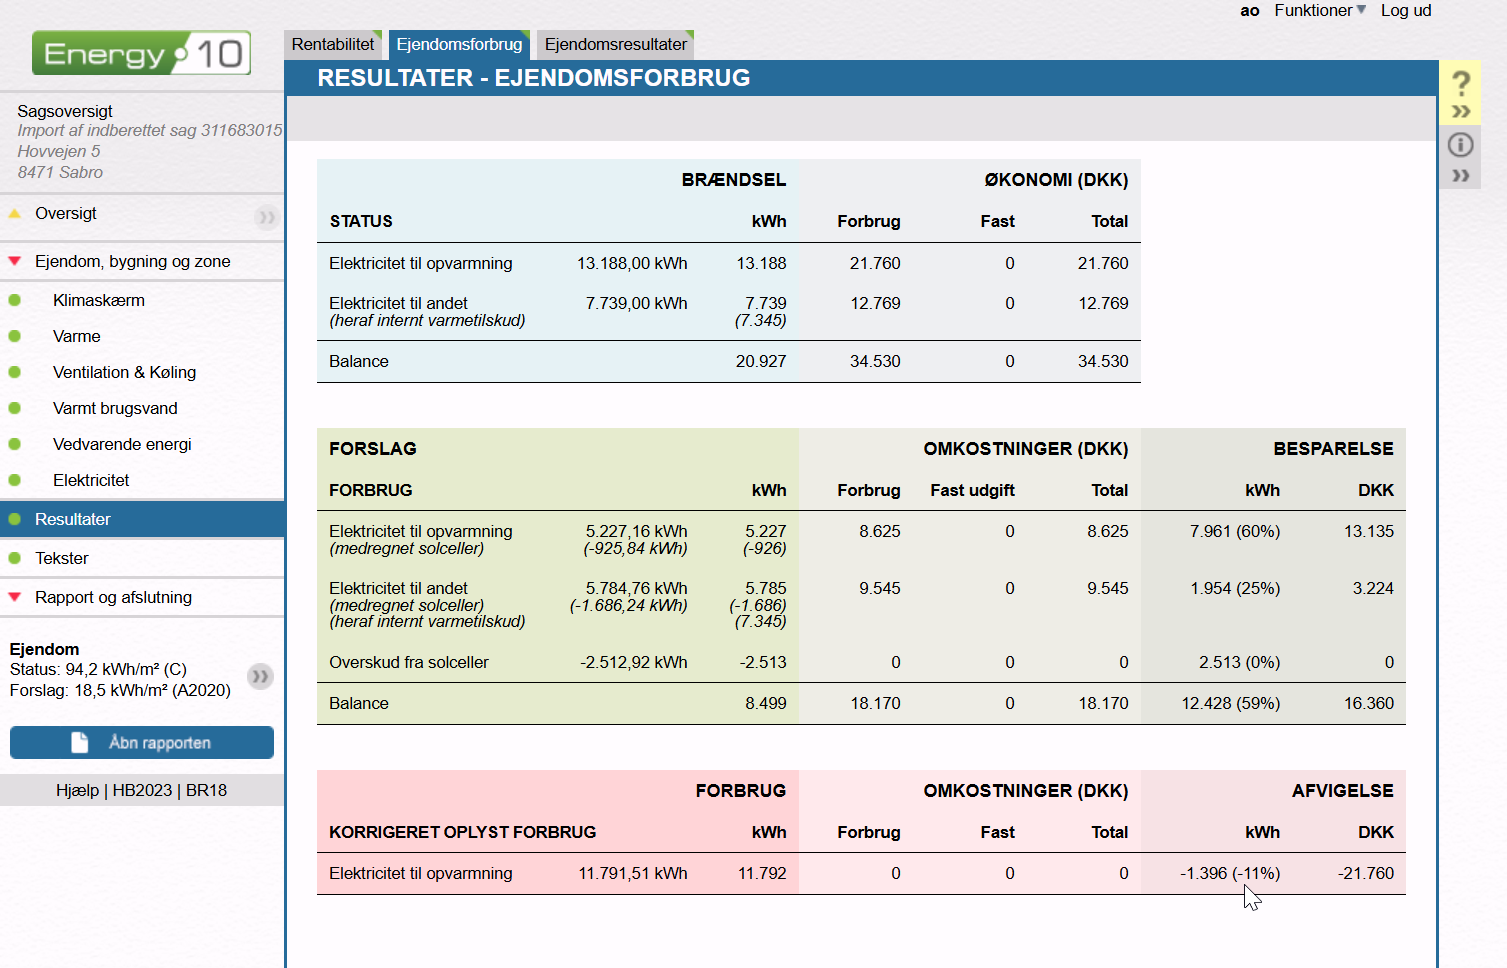This screenshot has width=1507, height=968.
Task: Switch to the Ejendomsresultater tab
Action: coord(615,44)
